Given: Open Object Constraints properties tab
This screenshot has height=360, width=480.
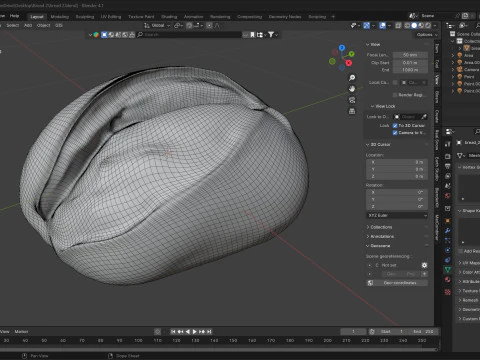Looking at the screenshot, I should pos(448,260).
